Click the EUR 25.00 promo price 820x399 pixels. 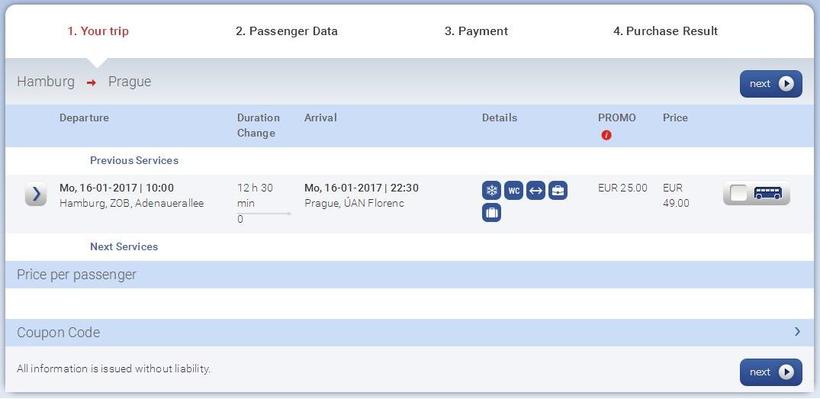click(x=622, y=188)
